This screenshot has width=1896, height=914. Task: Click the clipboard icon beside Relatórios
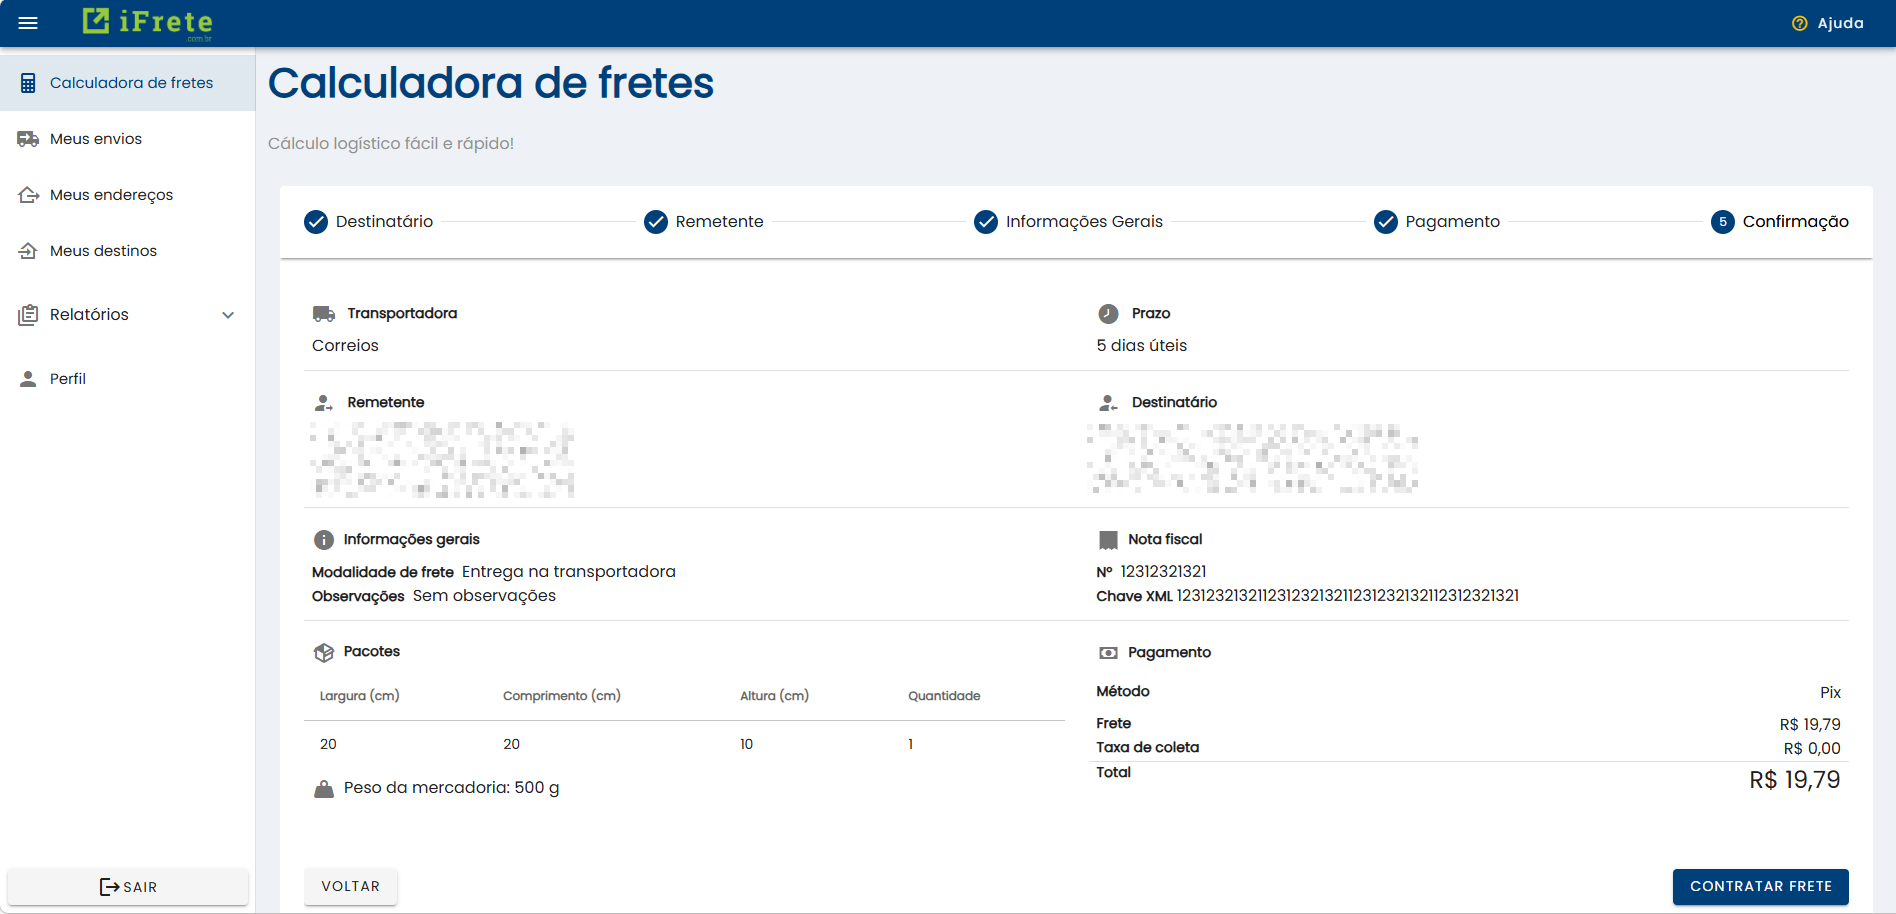pyautogui.click(x=28, y=314)
